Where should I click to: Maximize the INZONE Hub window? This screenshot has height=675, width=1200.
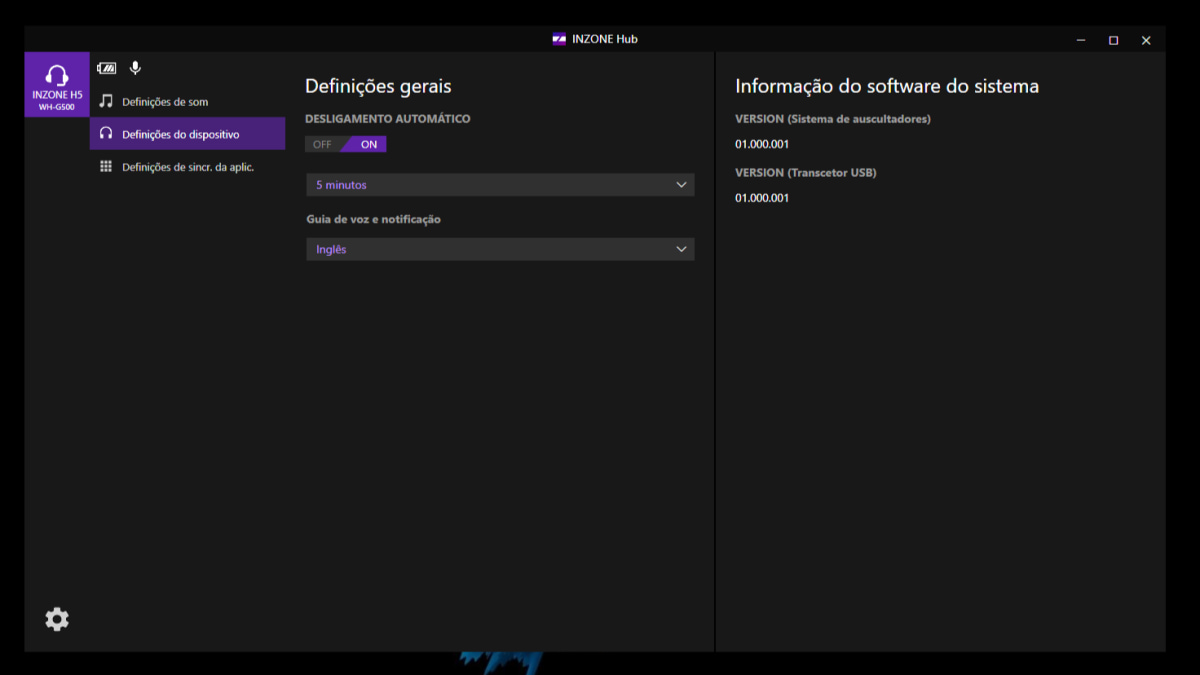(x=1113, y=40)
